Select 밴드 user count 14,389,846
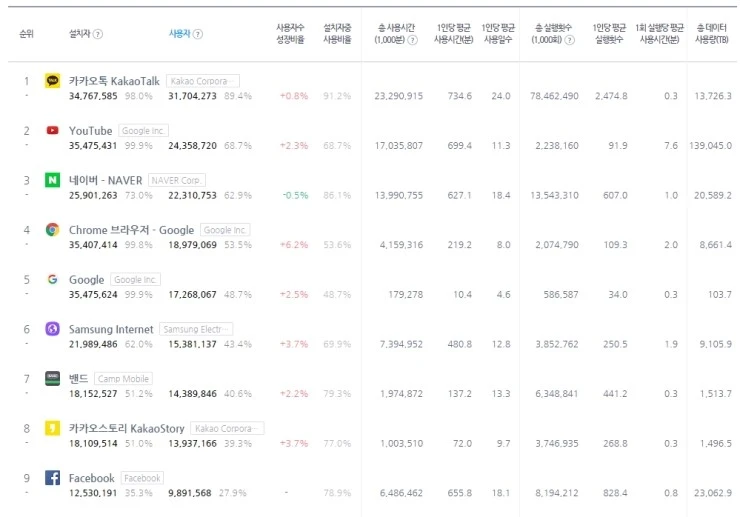Viewport: 740px width, 517px height. [x=193, y=393]
